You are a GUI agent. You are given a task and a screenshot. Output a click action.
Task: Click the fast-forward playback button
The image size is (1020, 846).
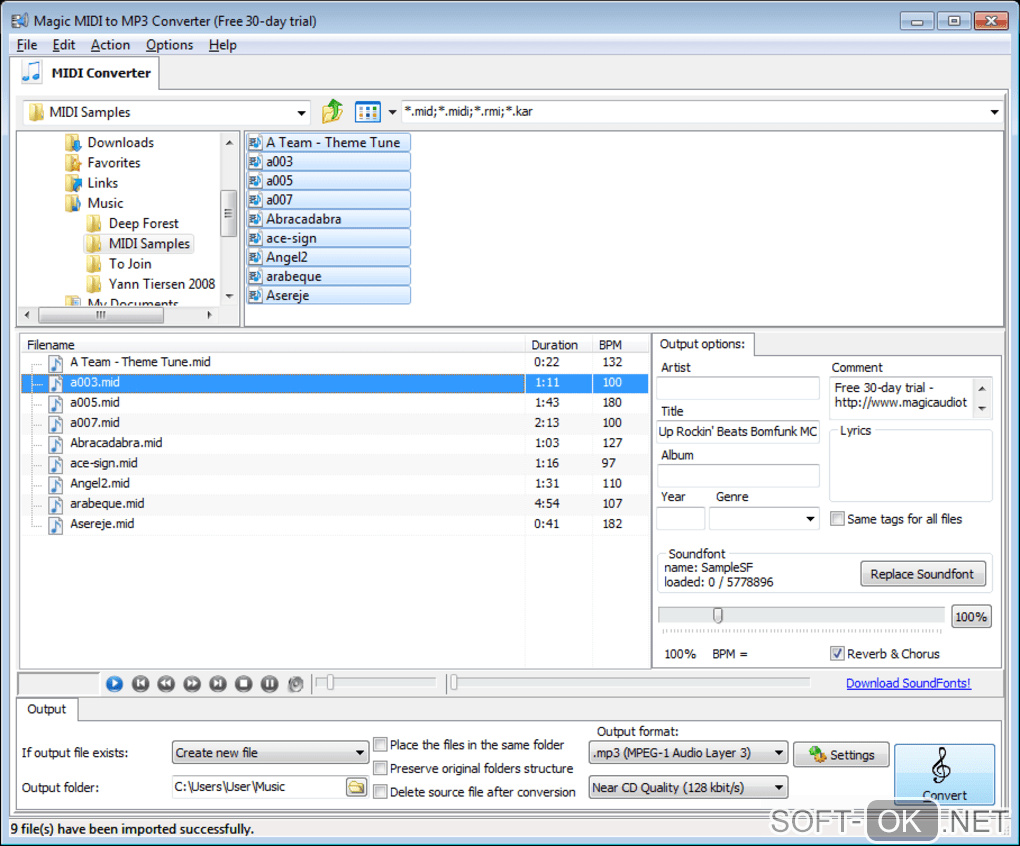[x=192, y=683]
